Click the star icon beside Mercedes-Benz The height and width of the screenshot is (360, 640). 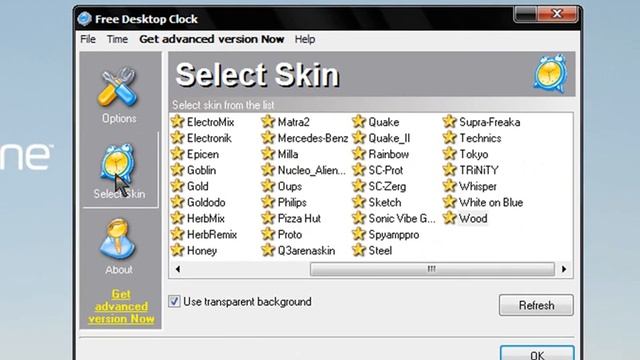coord(268,138)
